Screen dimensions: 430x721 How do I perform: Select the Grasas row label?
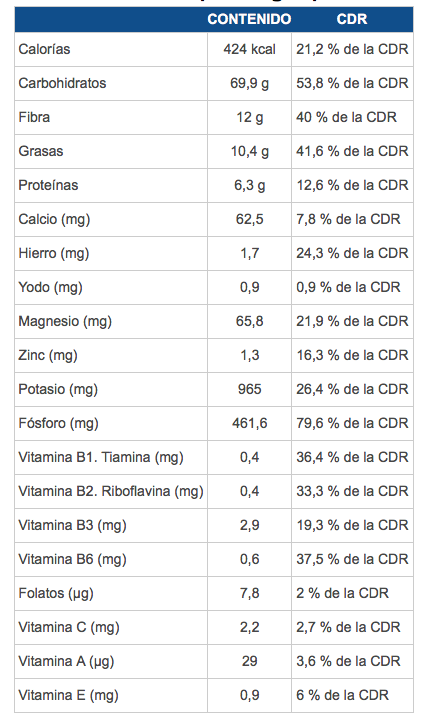click(41, 151)
